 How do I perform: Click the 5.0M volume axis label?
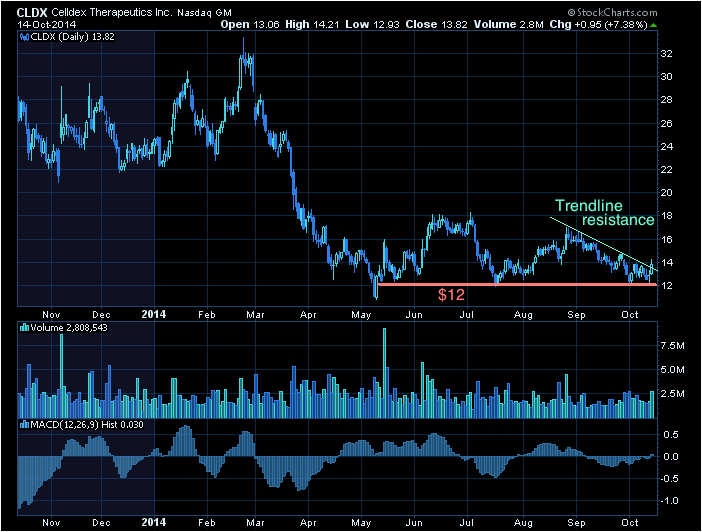[x=672, y=370]
